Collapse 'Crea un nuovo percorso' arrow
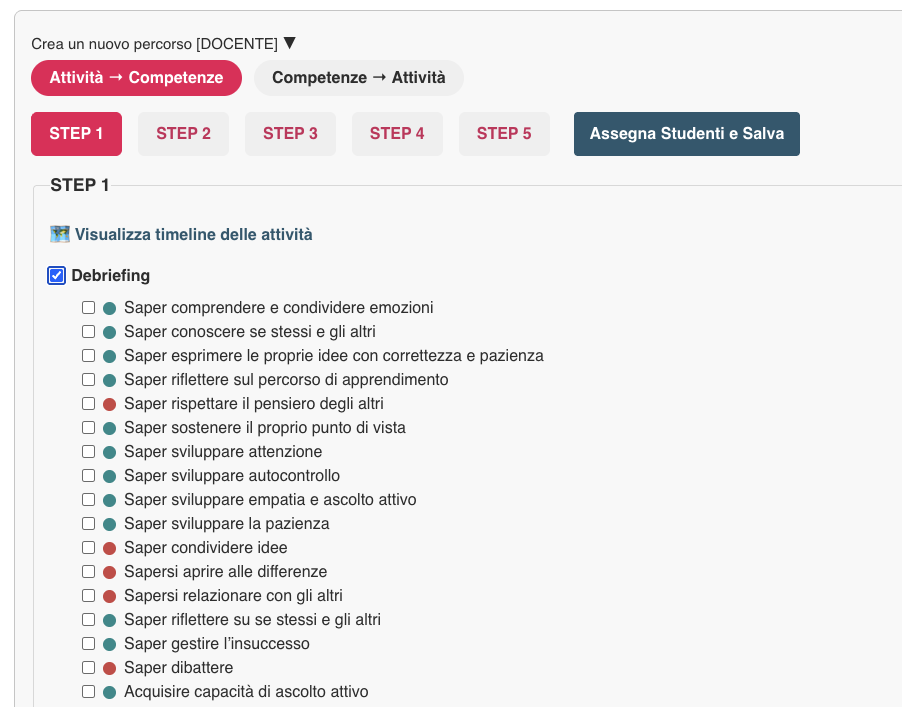The image size is (902, 707). [x=290, y=43]
